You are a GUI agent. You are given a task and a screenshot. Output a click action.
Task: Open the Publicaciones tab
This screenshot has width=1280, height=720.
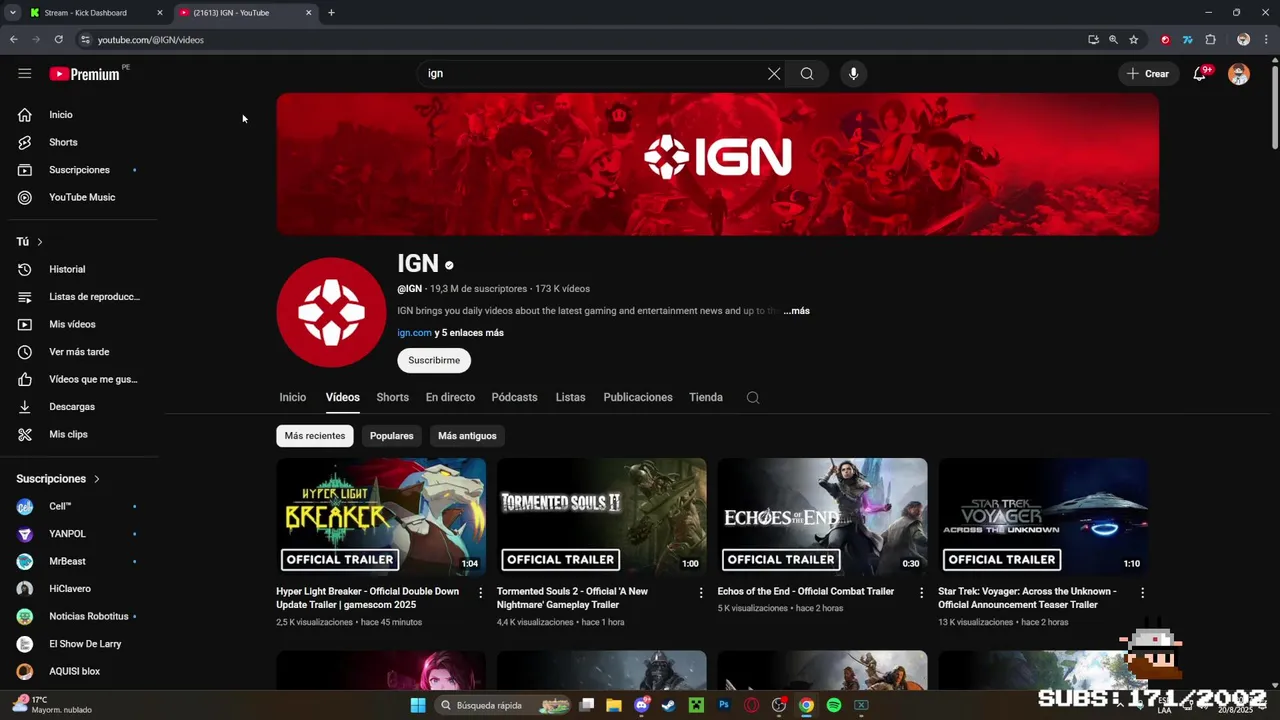(x=638, y=397)
